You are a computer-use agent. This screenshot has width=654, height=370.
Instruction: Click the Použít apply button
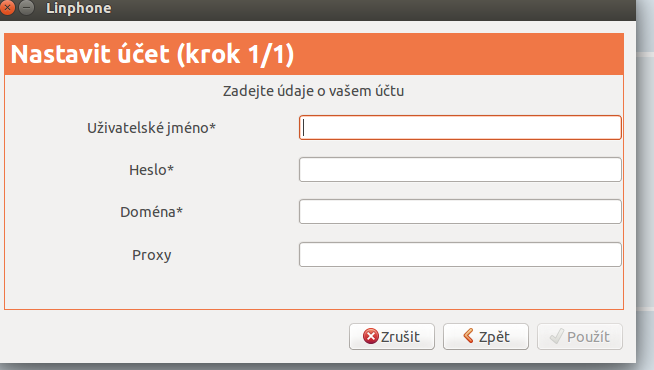[x=580, y=337]
